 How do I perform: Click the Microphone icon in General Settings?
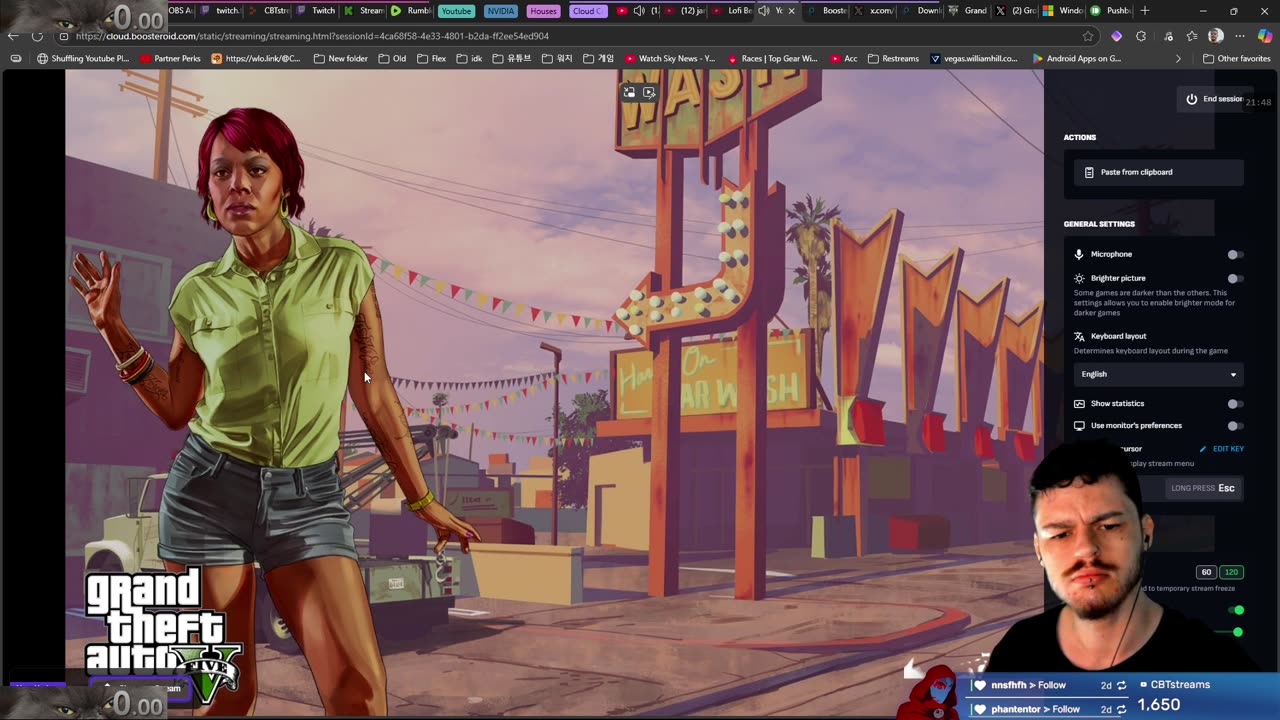point(1079,254)
